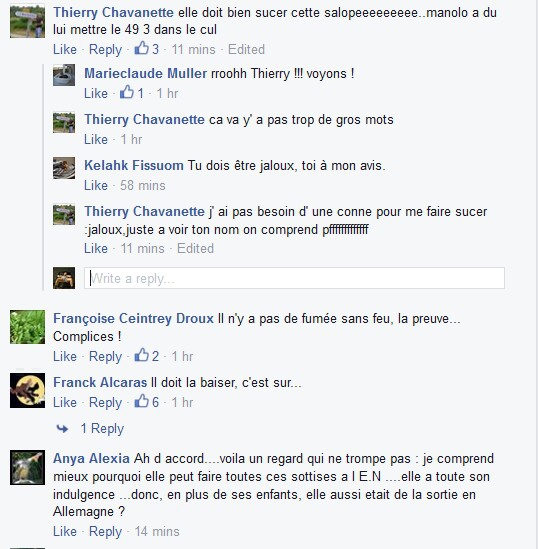The width and height of the screenshot is (538, 549).
Task: Open Françoise Ceintrey Droux's green avatar
Action: pos(27,327)
